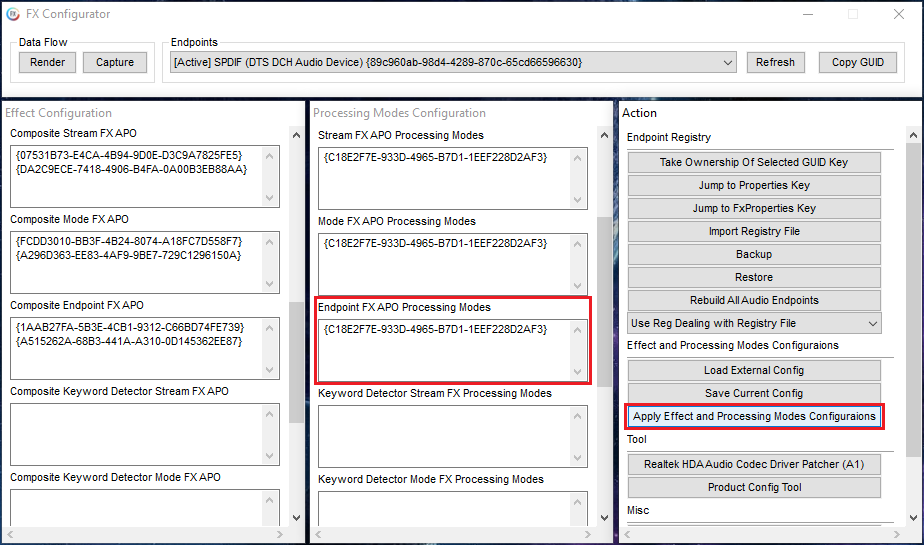924x545 pixels.
Task: Click Processing Modes horizontal scroll right arrow
Action: coord(588,534)
